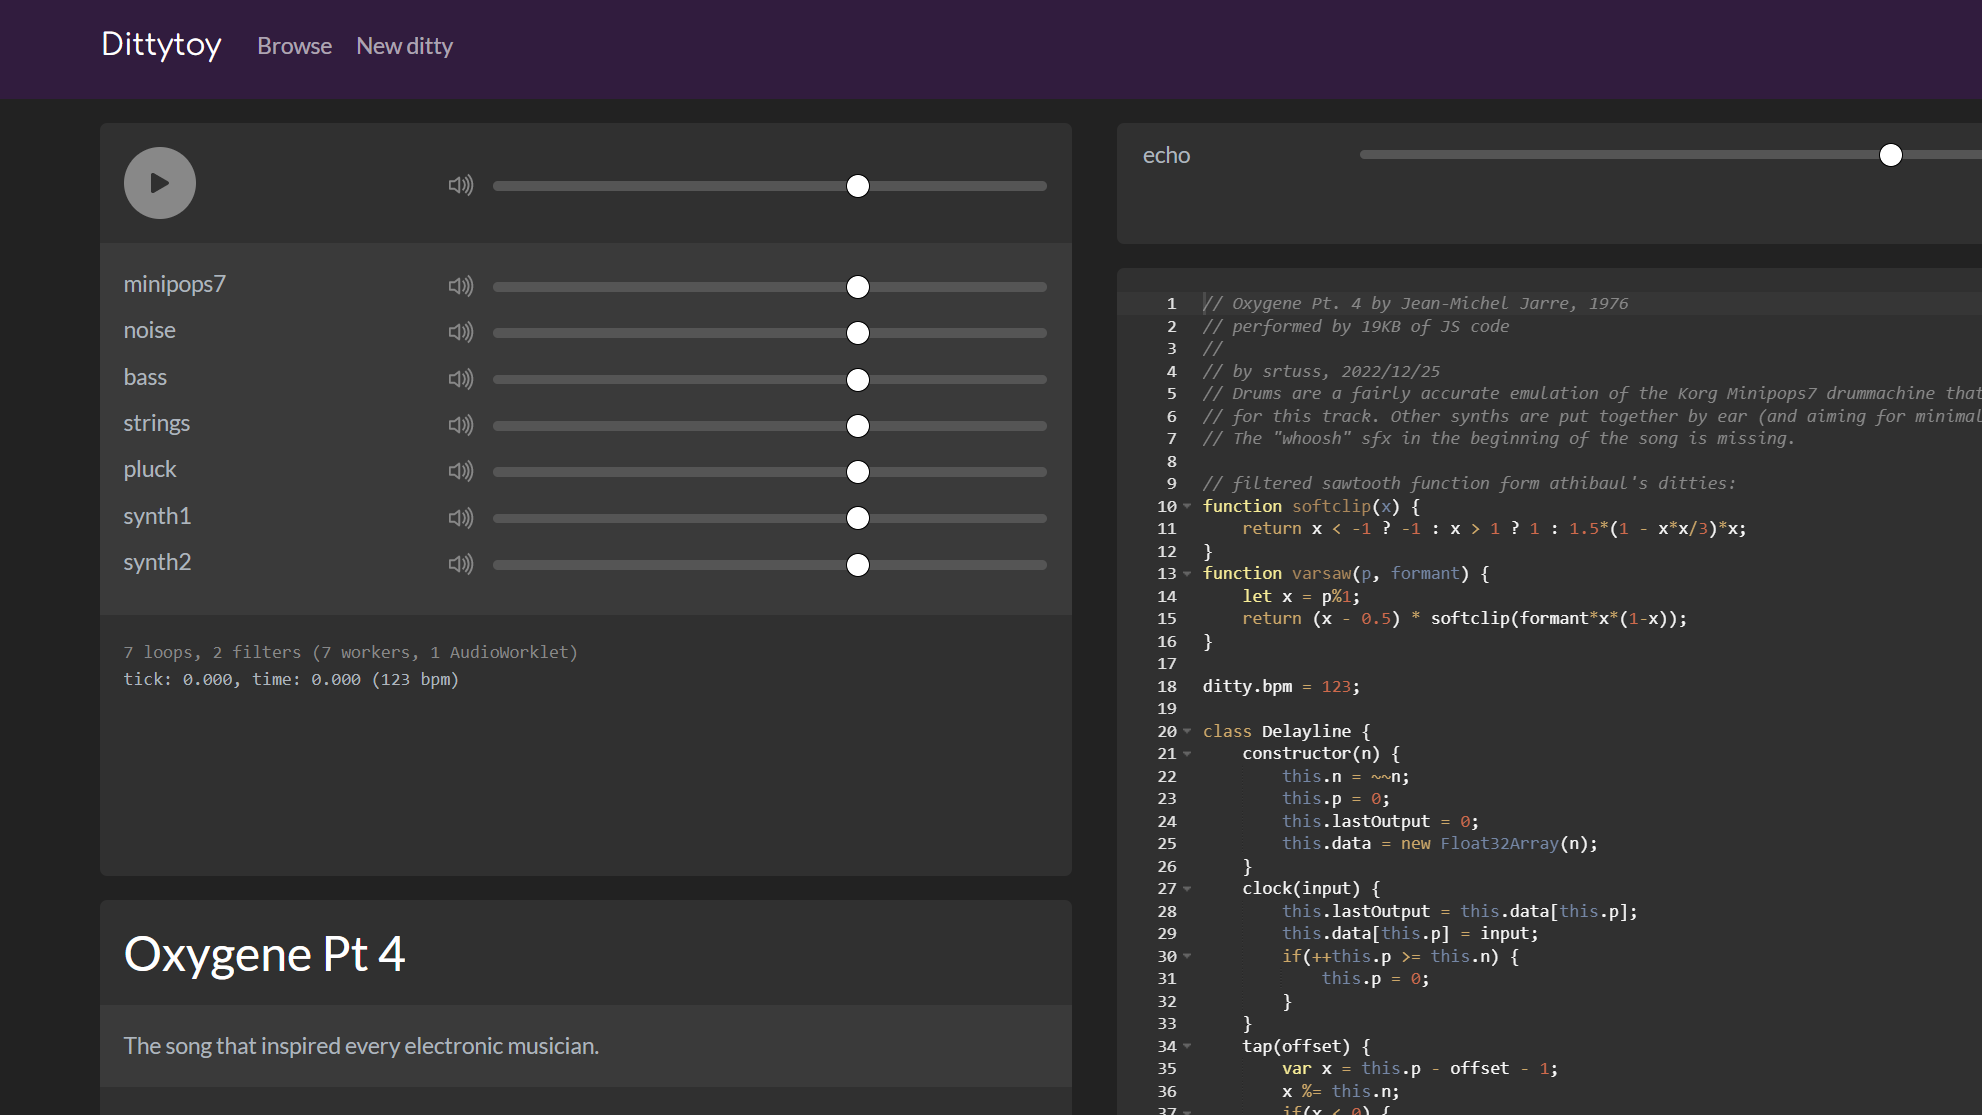Mute the synth1 track speaker icon
The width and height of the screenshot is (1982, 1115).
point(460,518)
